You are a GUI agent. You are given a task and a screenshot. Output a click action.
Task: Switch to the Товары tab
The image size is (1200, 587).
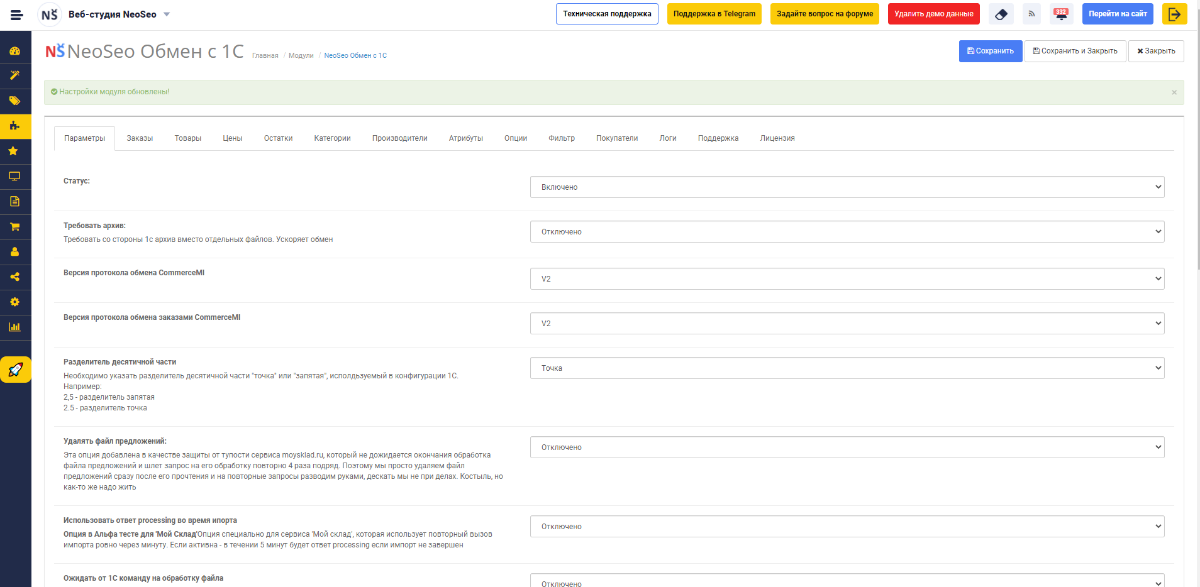tap(188, 139)
